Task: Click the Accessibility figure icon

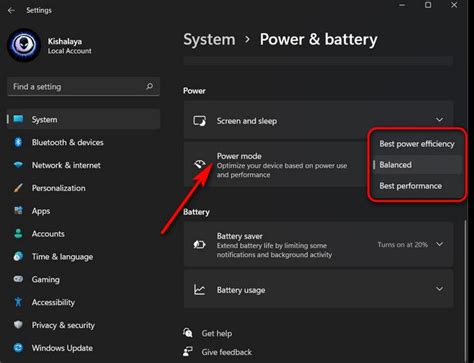Action: (x=18, y=302)
